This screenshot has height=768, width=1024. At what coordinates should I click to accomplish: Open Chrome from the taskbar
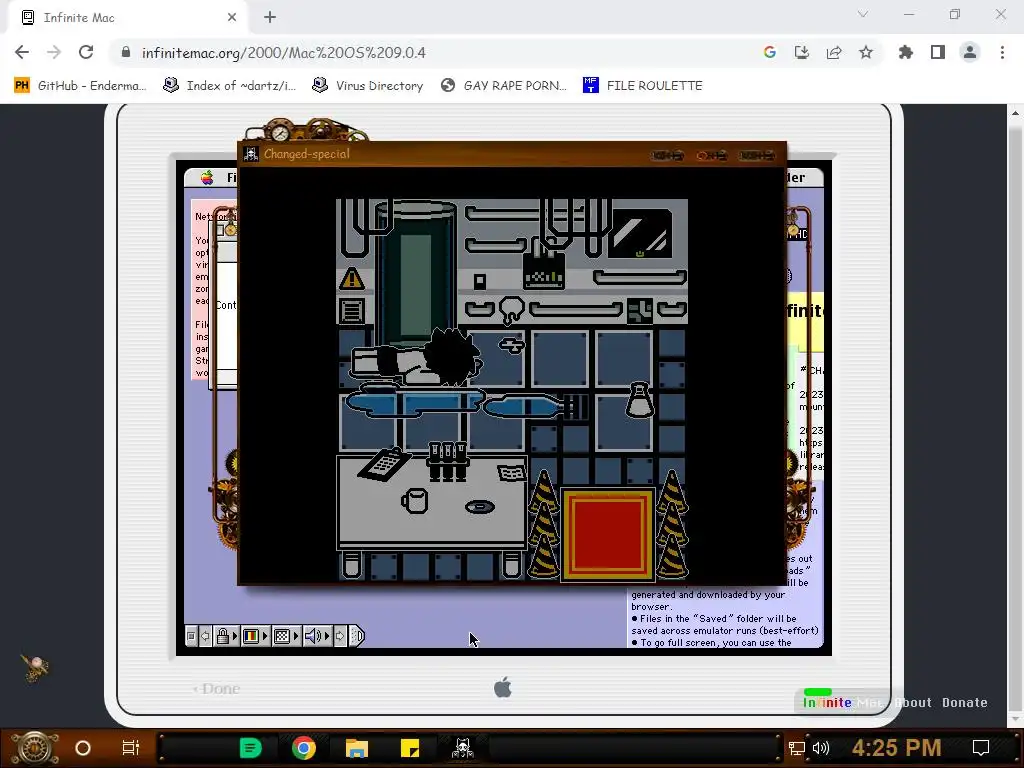(304, 748)
